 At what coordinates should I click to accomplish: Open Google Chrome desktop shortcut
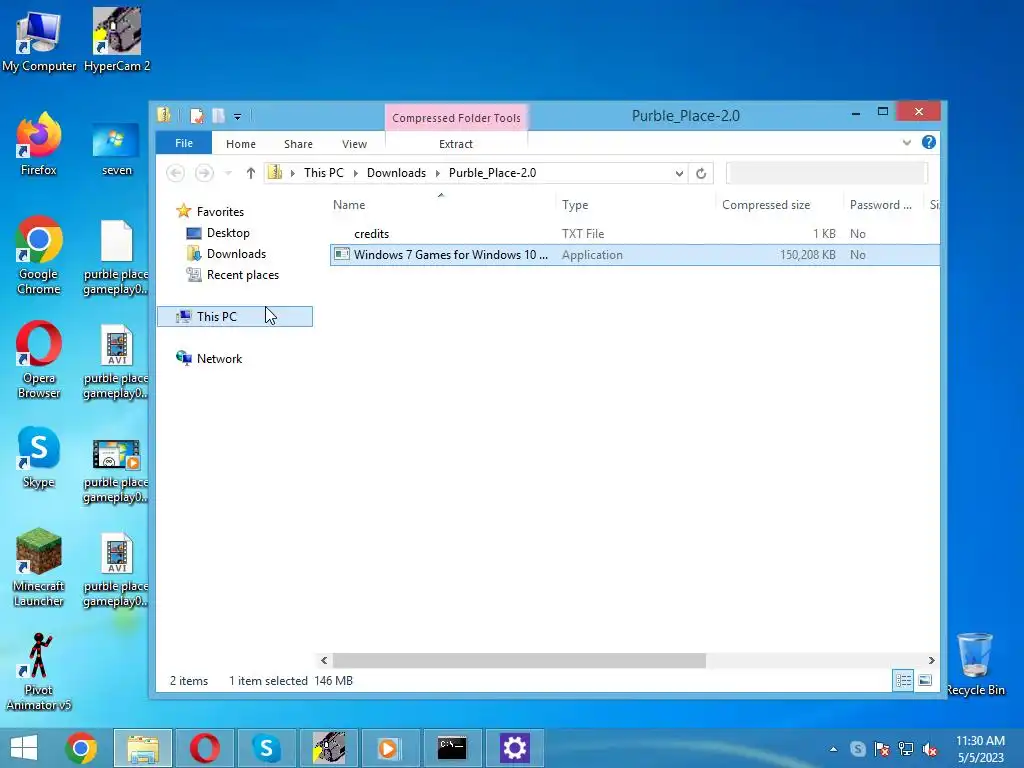coord(39,256)
